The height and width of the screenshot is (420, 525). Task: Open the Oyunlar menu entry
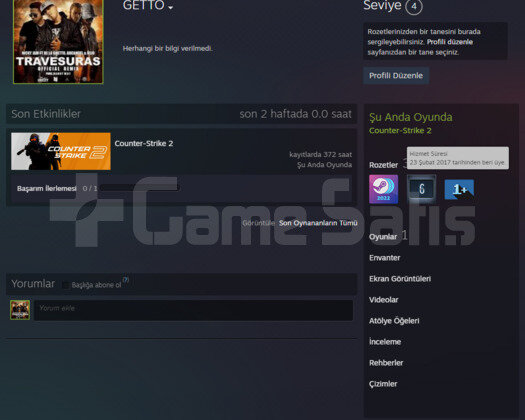[383, 237]
